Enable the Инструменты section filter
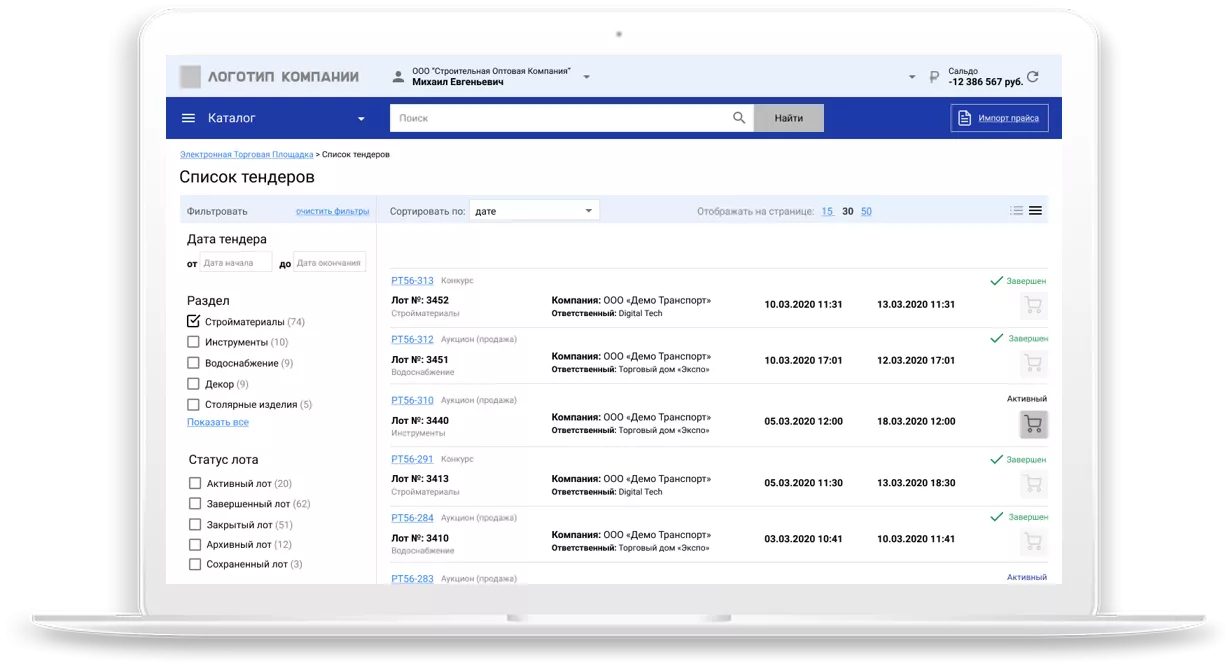The width and height of the screenshot is (1230, 665). 194,342
